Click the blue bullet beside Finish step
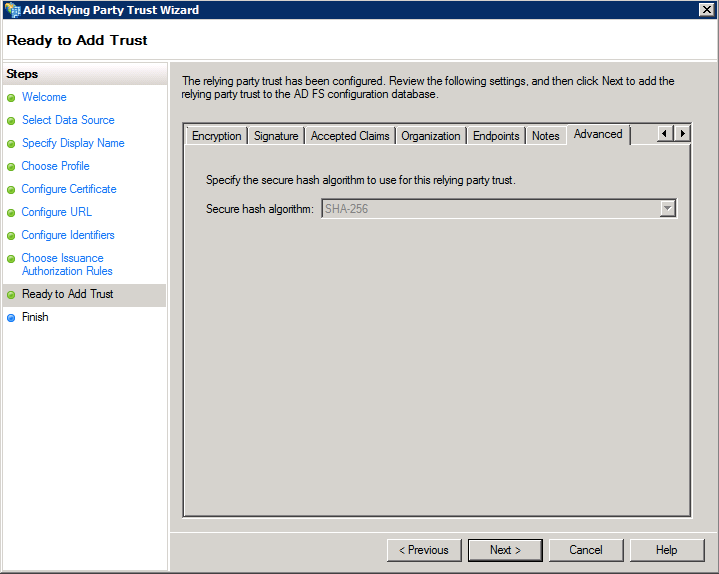The width and height of the screenshot is (719, 574). tap(11, 318)
